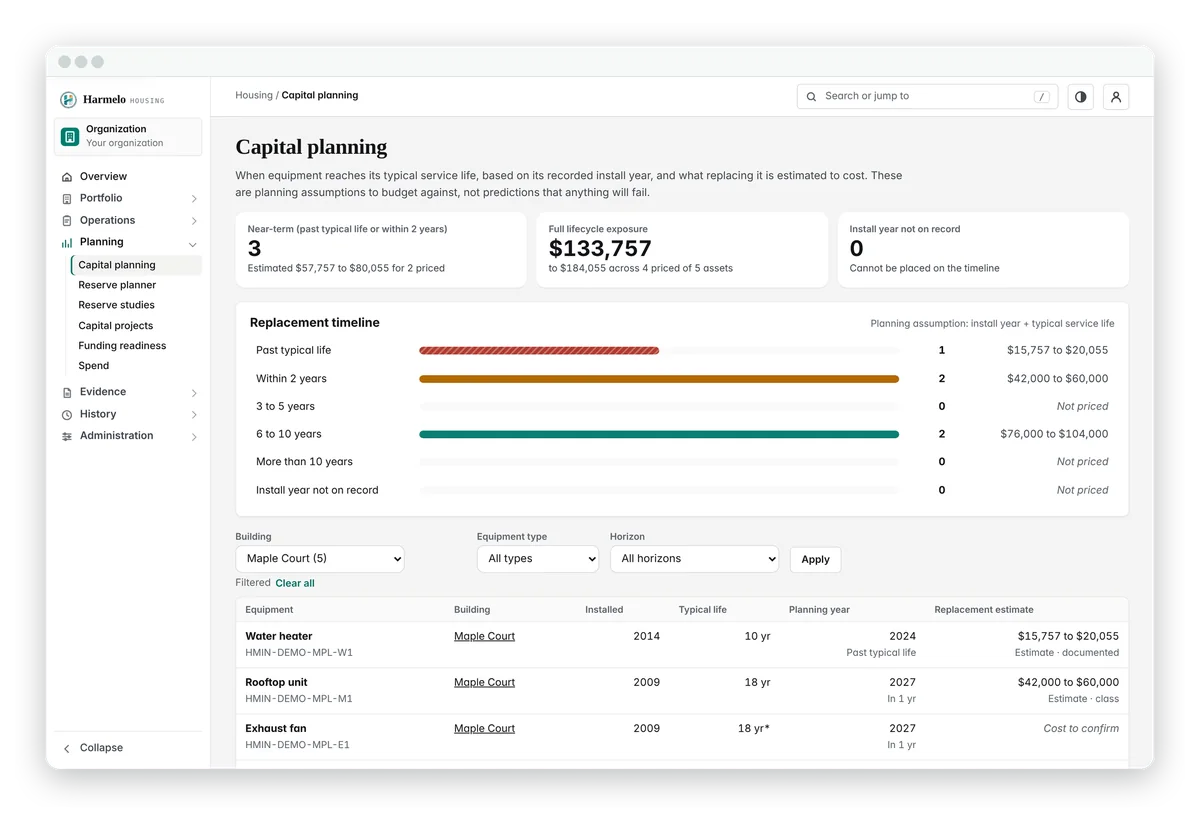1200x815 pixels.
Task: Click the Replacement timeline heading
Action: (x=315, y=323)
